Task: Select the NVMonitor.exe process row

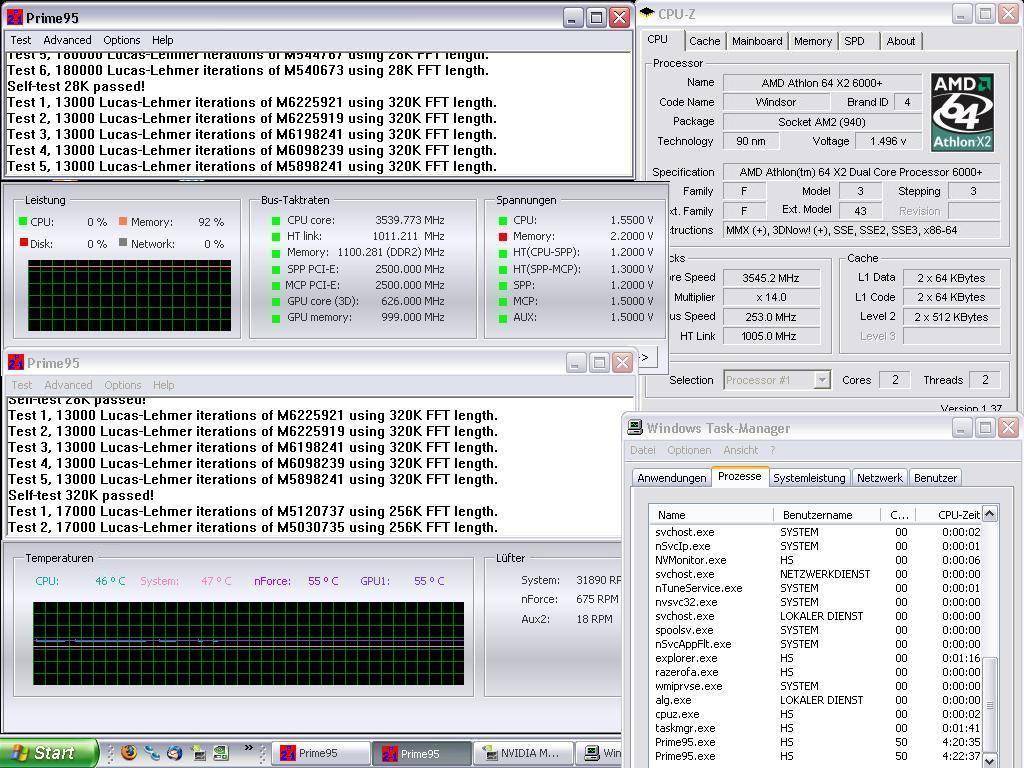Action: coord(815,560)
